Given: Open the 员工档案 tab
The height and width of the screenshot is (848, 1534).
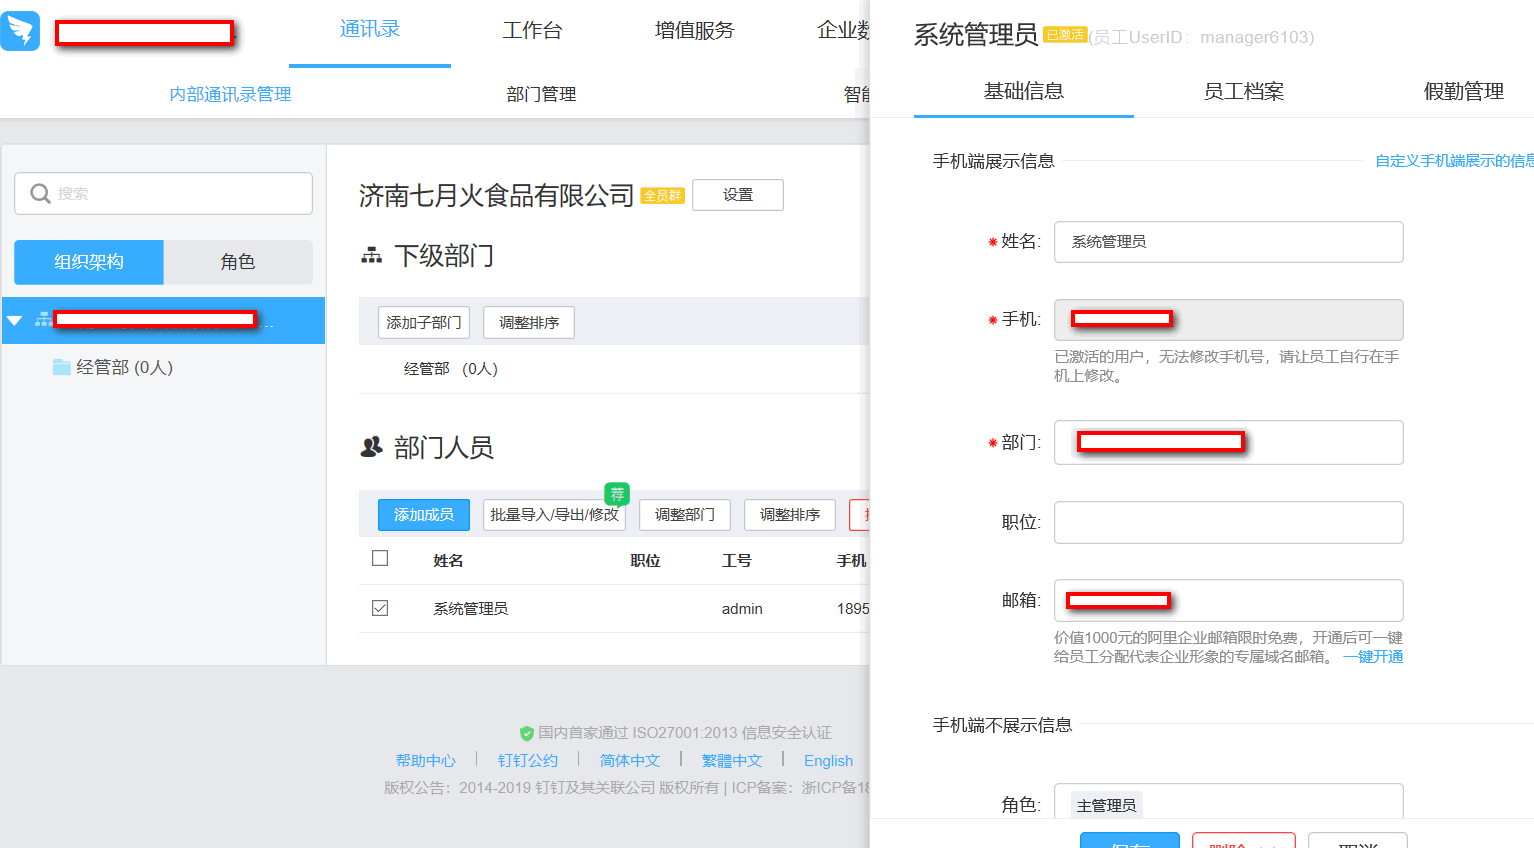Looking at the screenshot, I should pos(1243,92).
